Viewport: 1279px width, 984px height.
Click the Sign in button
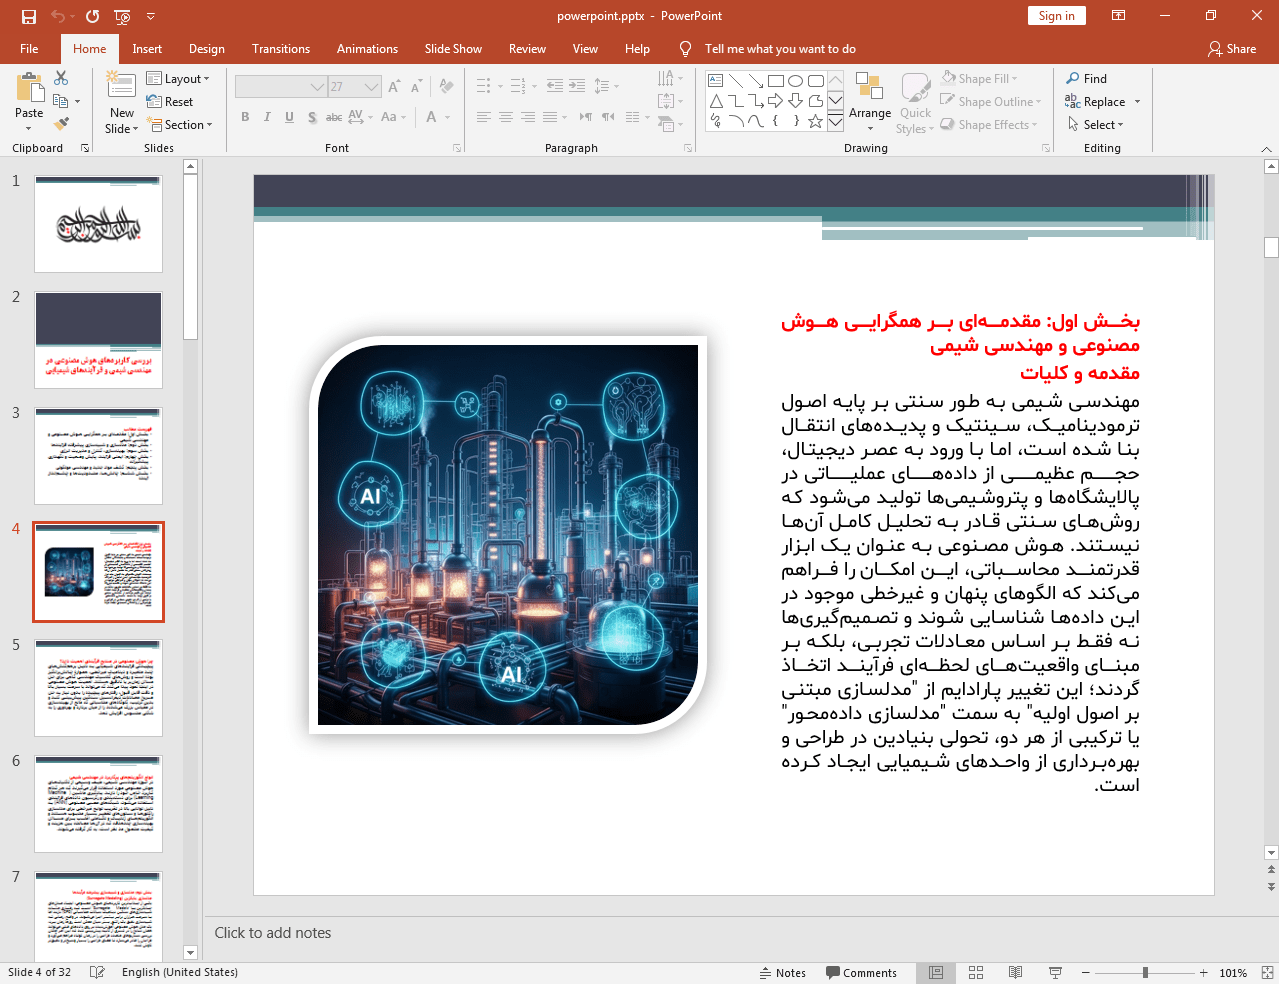point(1056,16)
